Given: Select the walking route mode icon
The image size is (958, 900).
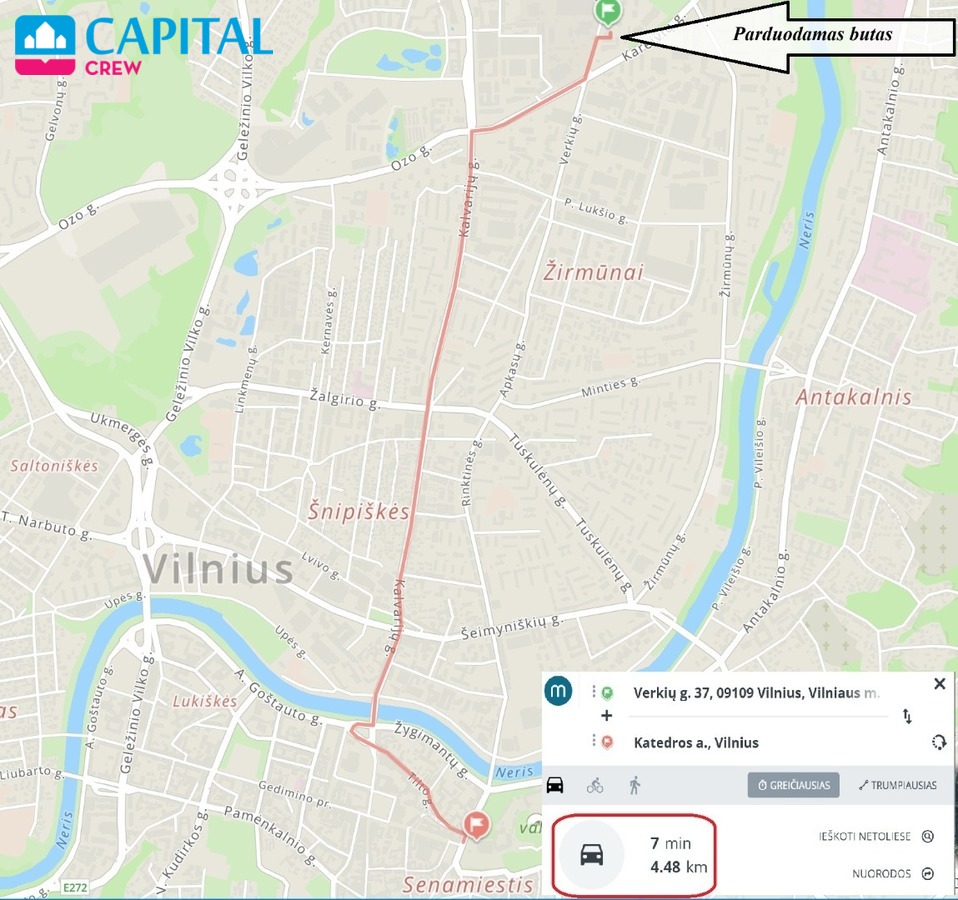Looking at the screenshot, I should click(635, 785).
